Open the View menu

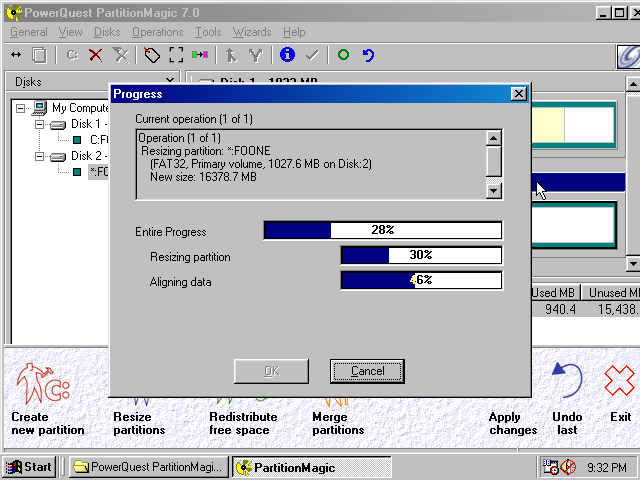(x=70, y=32)
